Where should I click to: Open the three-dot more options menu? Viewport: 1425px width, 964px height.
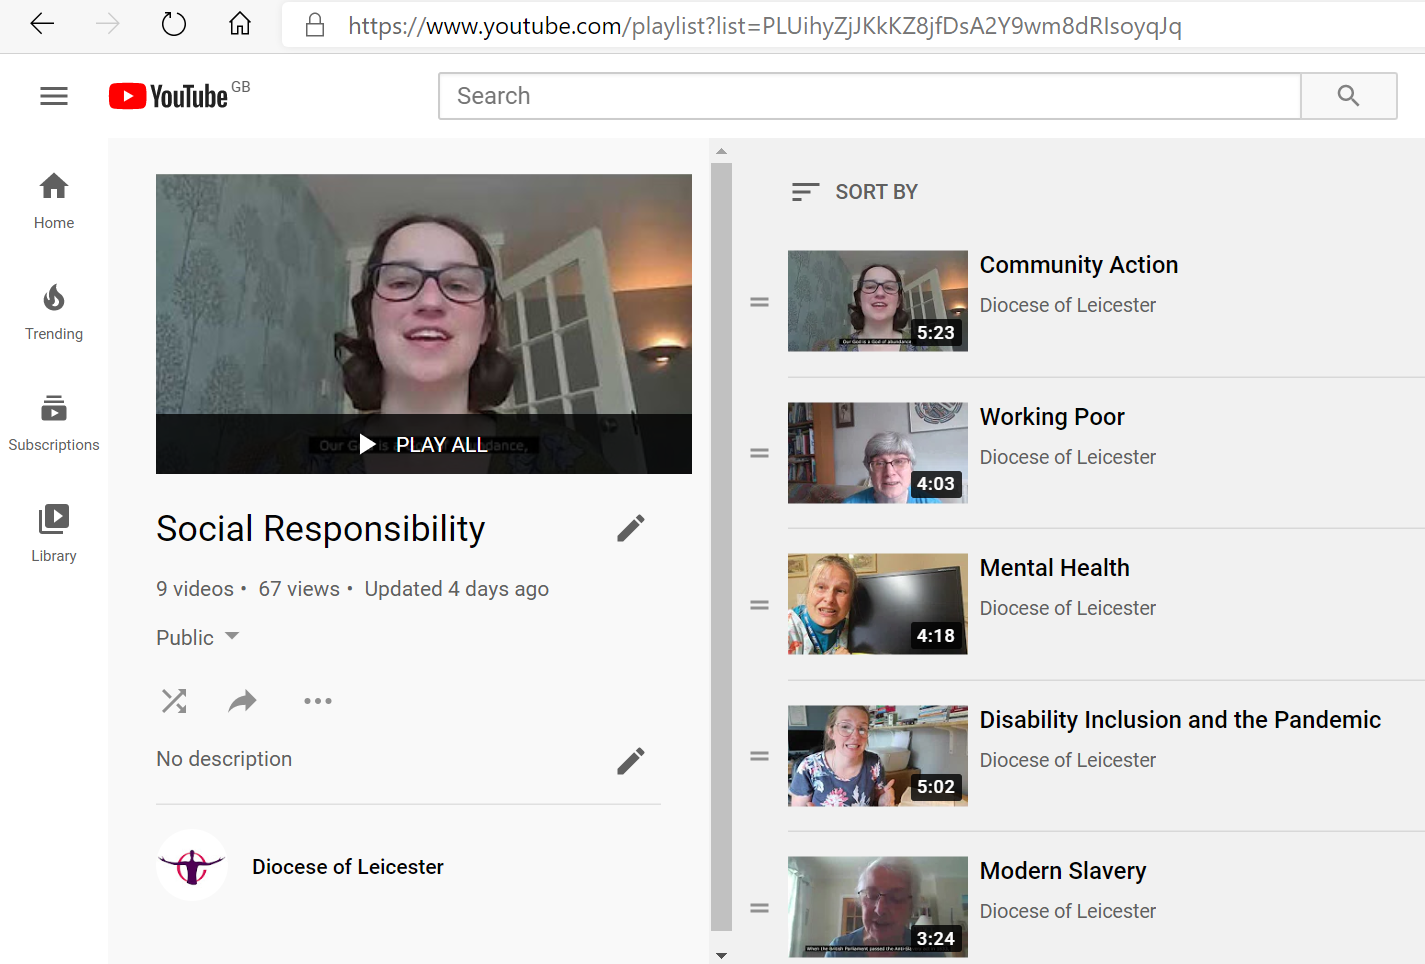point(317,701)
